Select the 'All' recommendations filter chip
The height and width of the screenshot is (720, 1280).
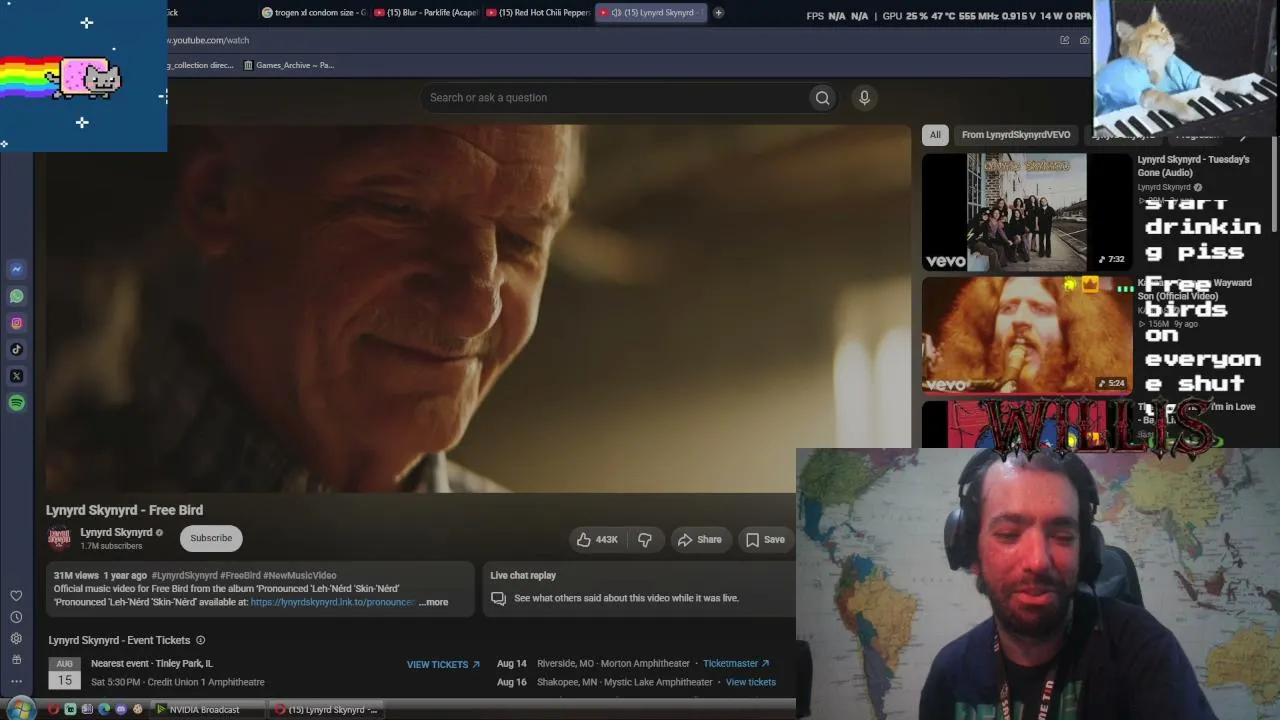935,135
